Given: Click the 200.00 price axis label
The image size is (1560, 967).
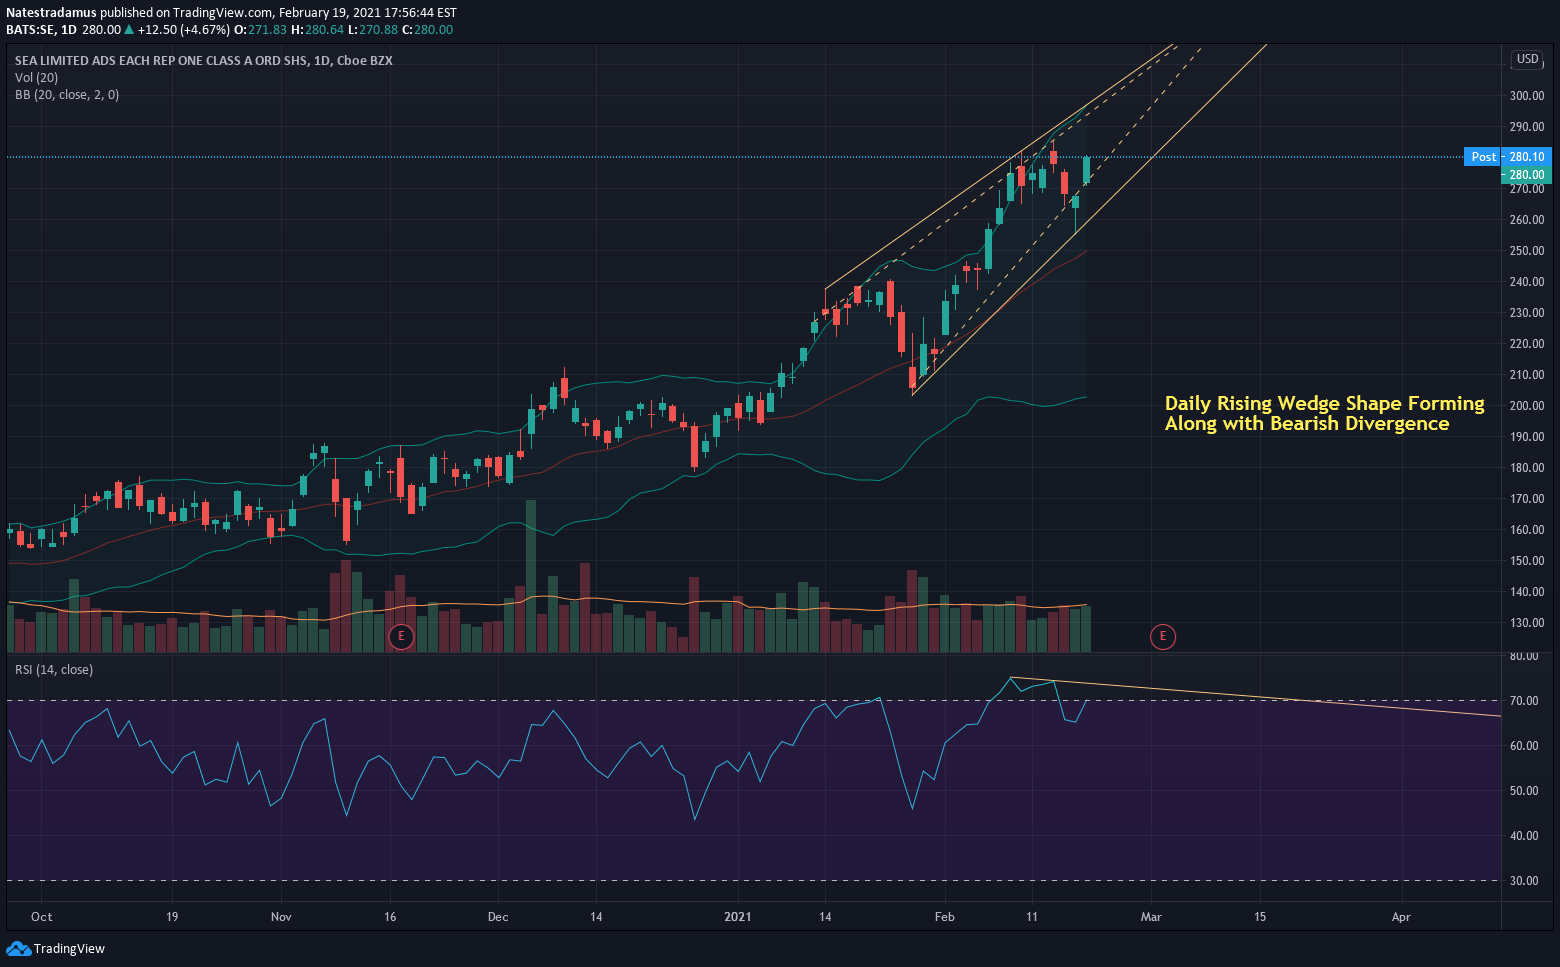Looking at the screenshot, I should point(1527,407).
